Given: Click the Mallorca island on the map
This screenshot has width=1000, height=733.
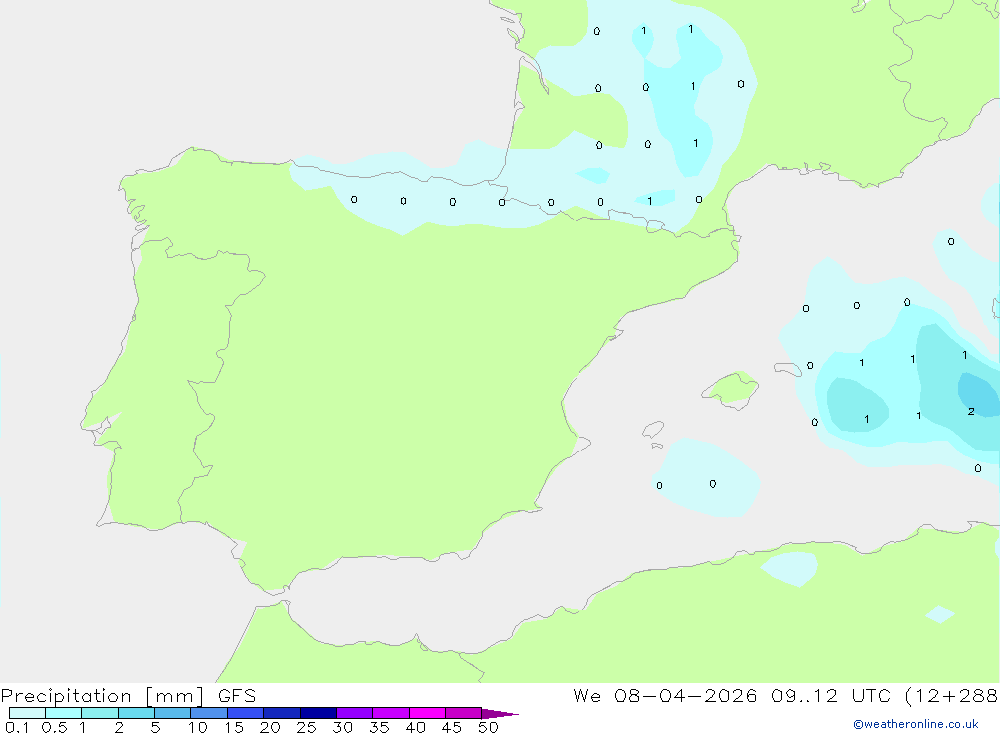Looking at the screenshot, I should click(x=732, y=389).
